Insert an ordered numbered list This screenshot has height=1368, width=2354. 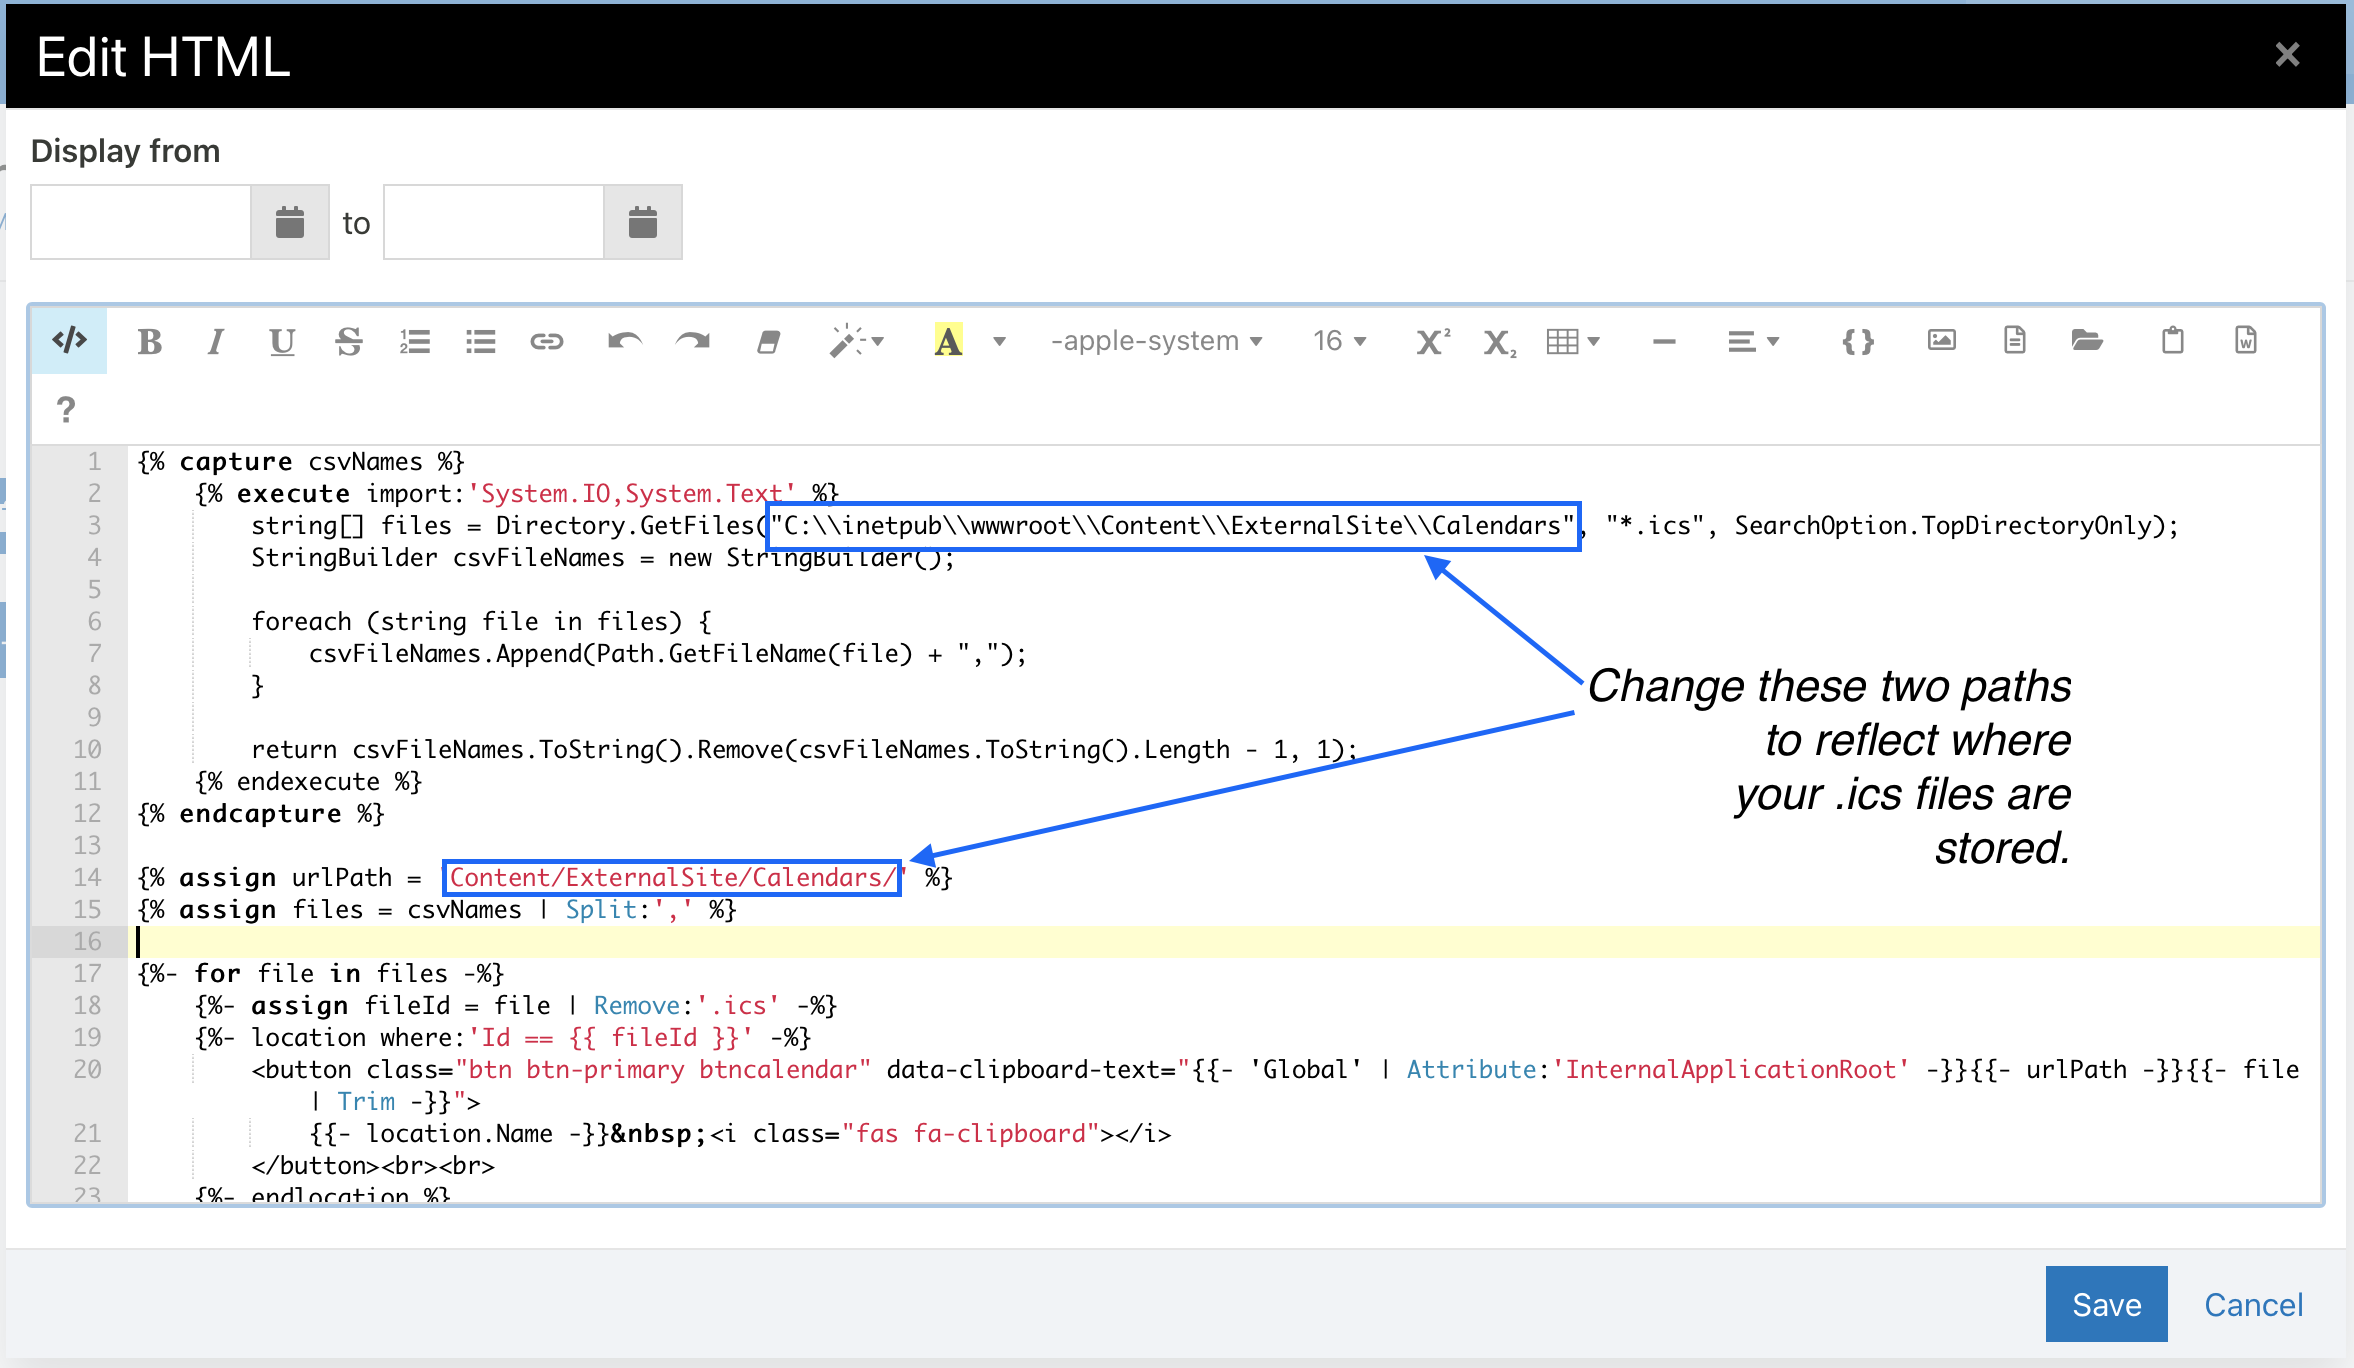point(415,342)
